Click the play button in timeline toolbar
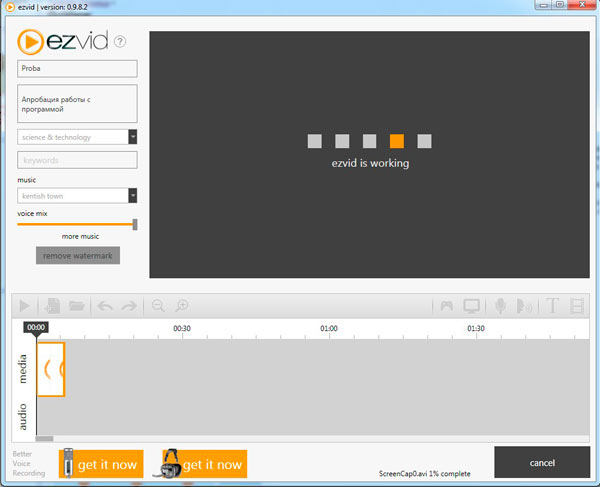Viewport: 600px width, 487px height. pos(26,306)
